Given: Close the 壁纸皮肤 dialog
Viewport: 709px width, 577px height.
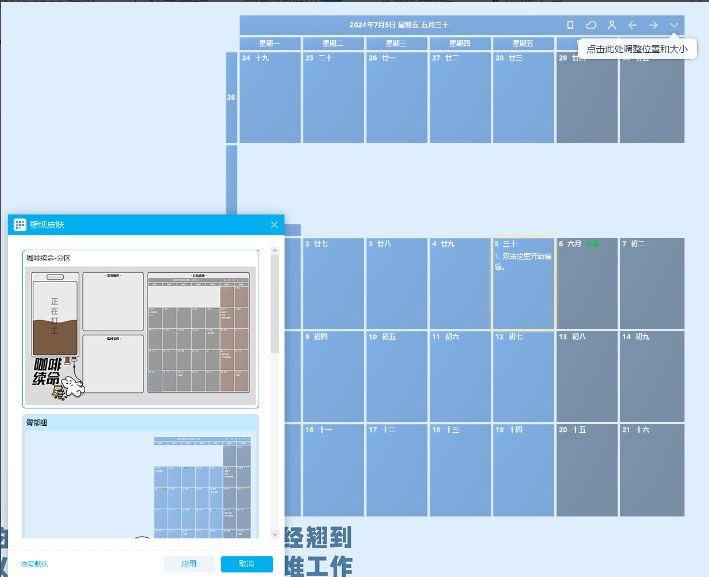Looking at the screenshot, I should coord(274,225).
